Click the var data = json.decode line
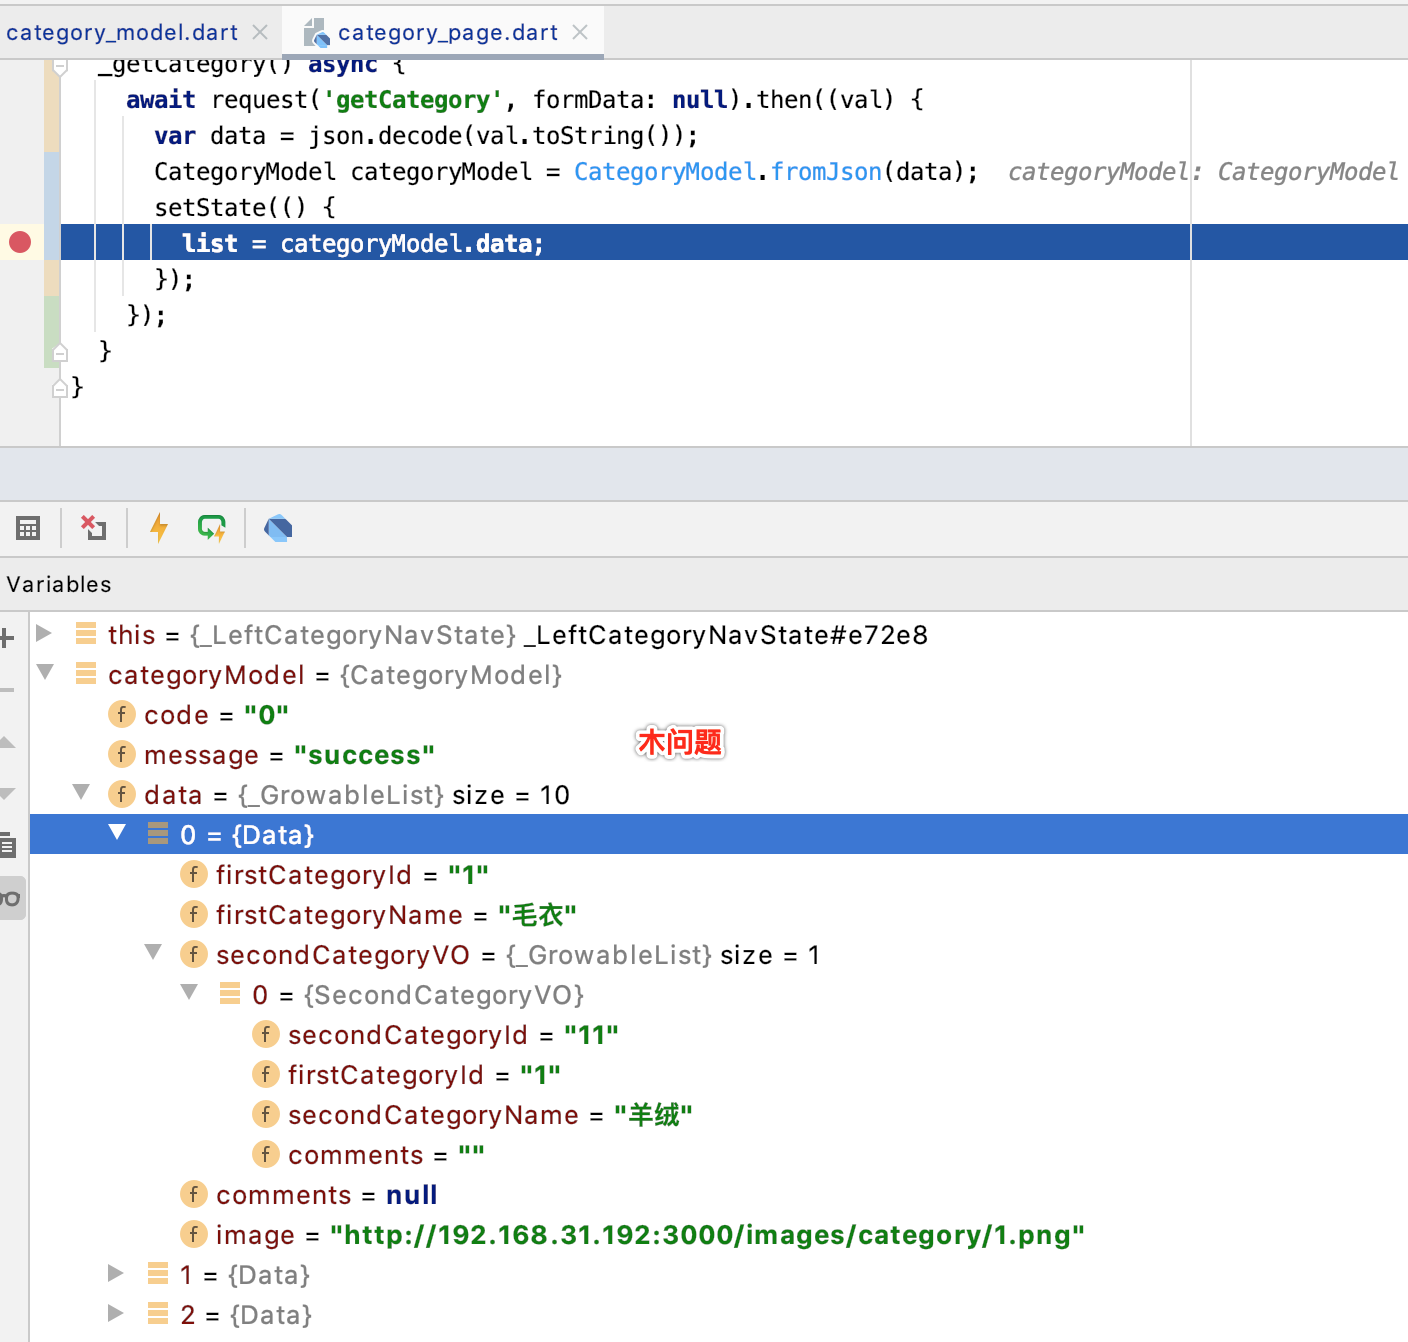This screenshot has height=1342, width=1408. pyautogui.click(x=426, y=136)
